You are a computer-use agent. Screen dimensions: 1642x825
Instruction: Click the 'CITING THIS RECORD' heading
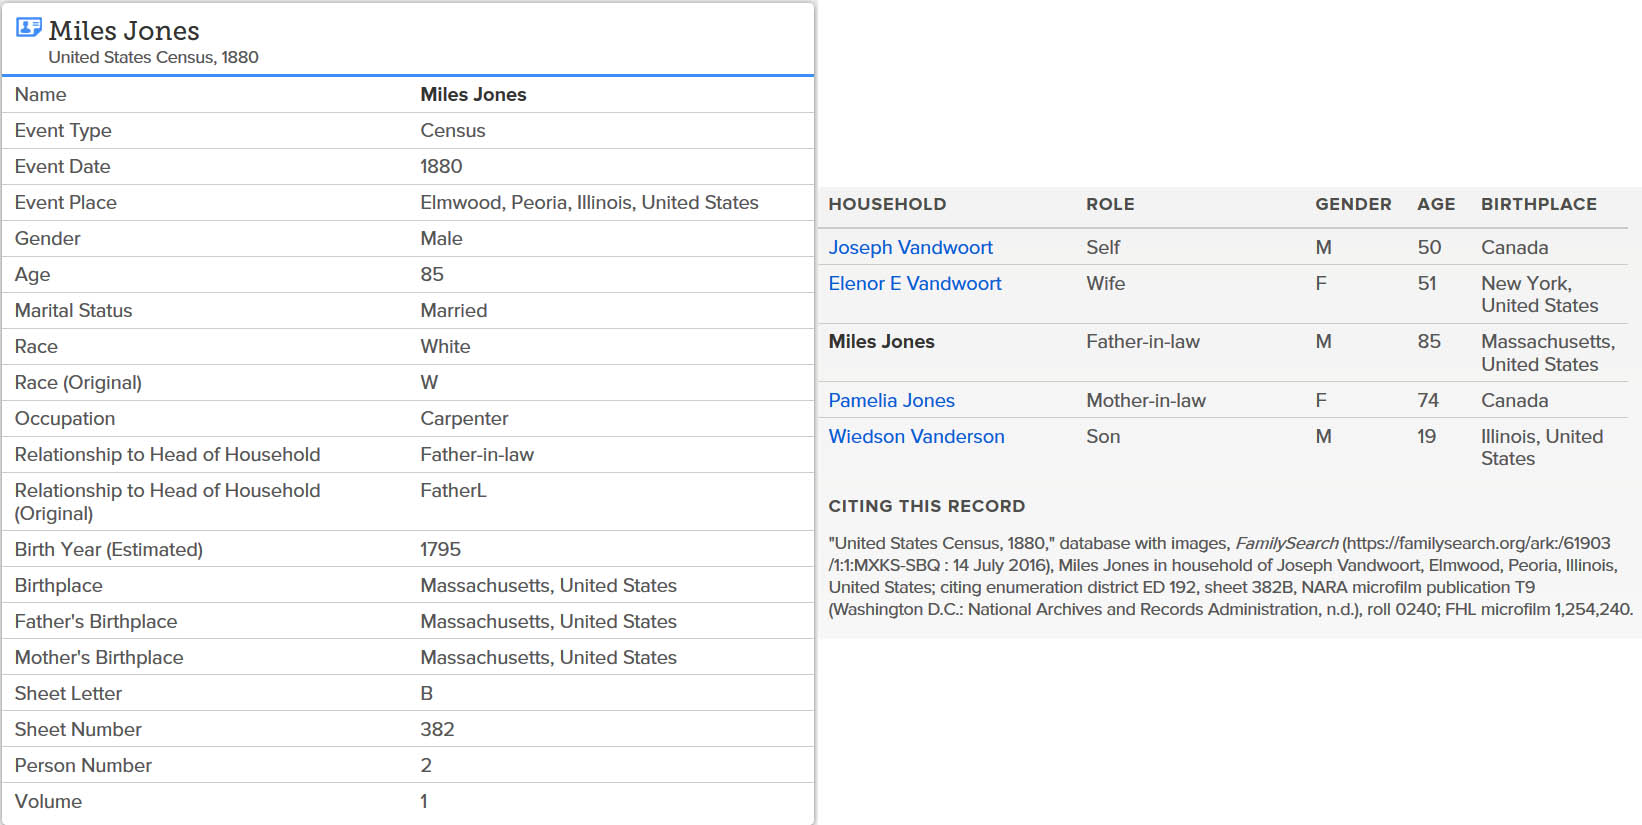[x=927, y=506]
